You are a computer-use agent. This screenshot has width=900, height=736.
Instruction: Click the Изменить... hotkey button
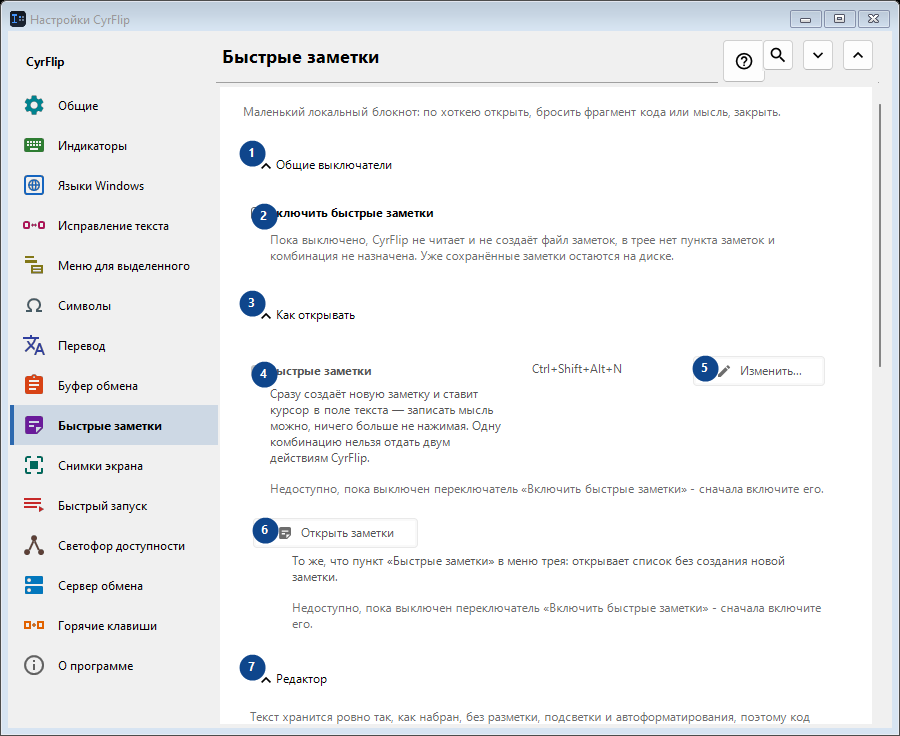759,371
